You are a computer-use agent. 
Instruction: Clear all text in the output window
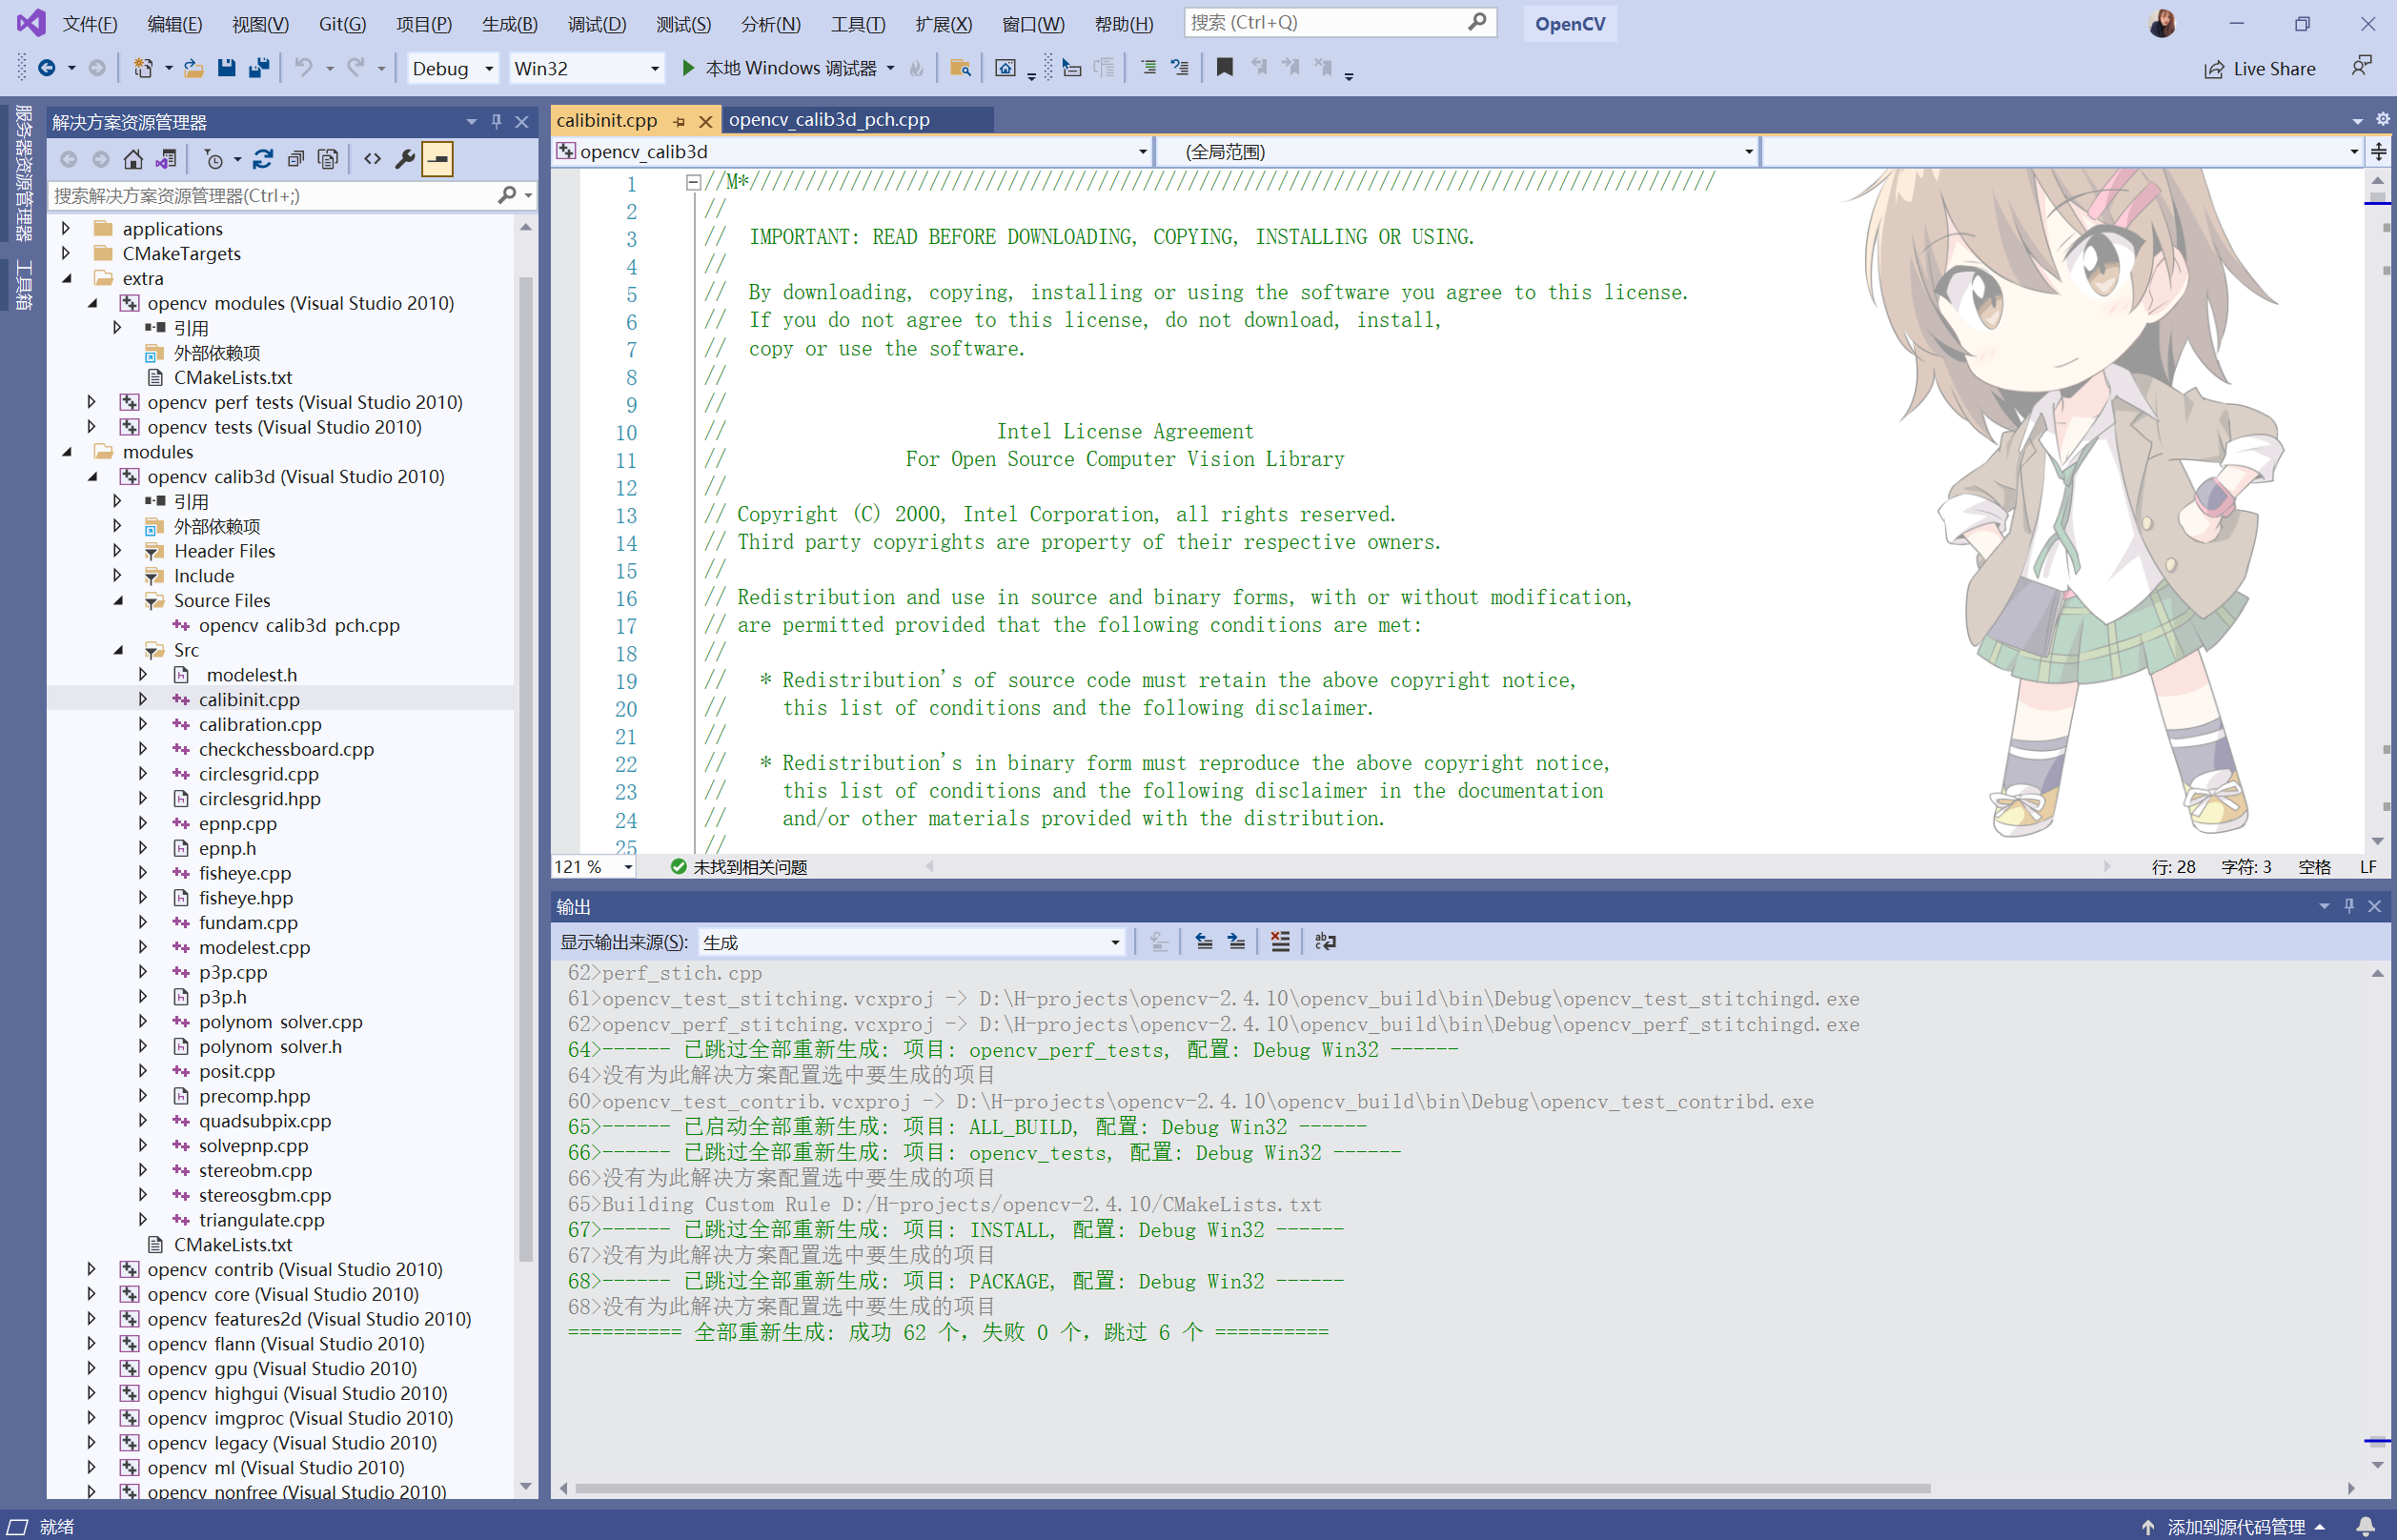pyautogui.click(x=1280, y=941)
